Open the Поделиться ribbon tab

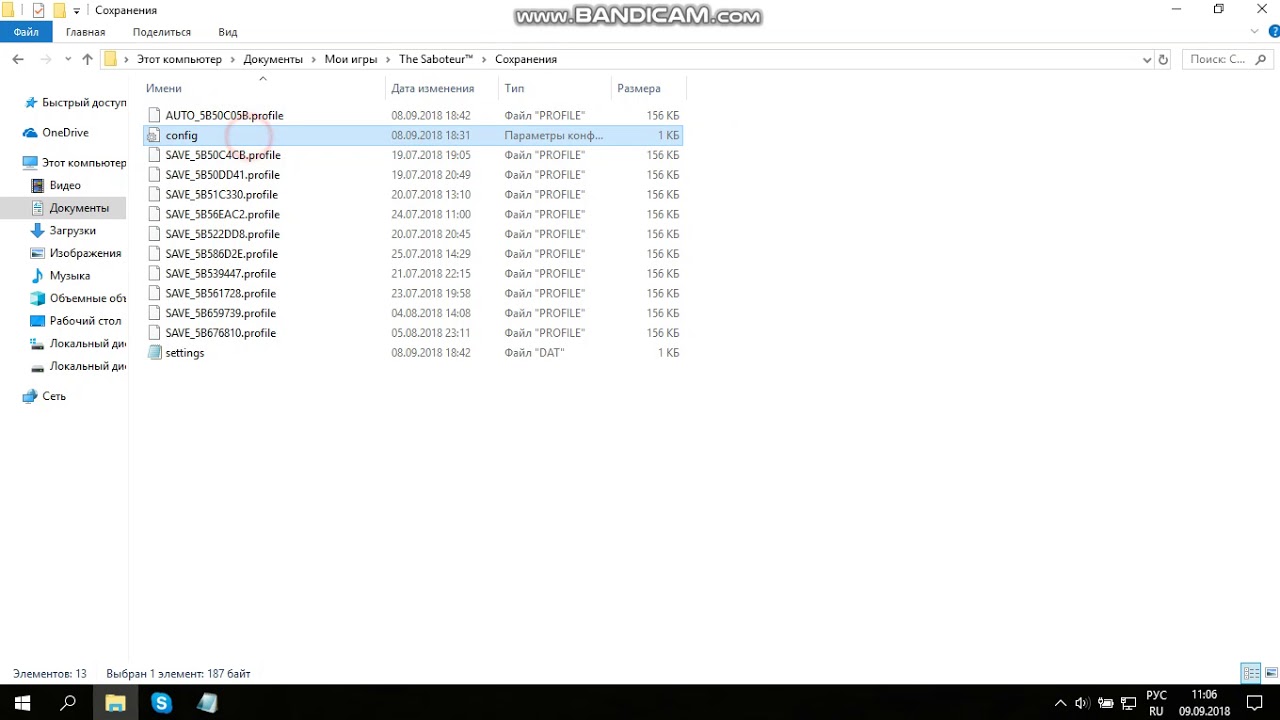[x=161, y=32]
